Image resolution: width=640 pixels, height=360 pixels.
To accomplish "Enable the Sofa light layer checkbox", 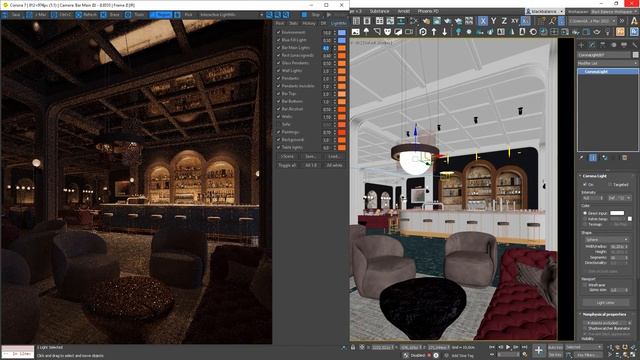I will 278,124.
